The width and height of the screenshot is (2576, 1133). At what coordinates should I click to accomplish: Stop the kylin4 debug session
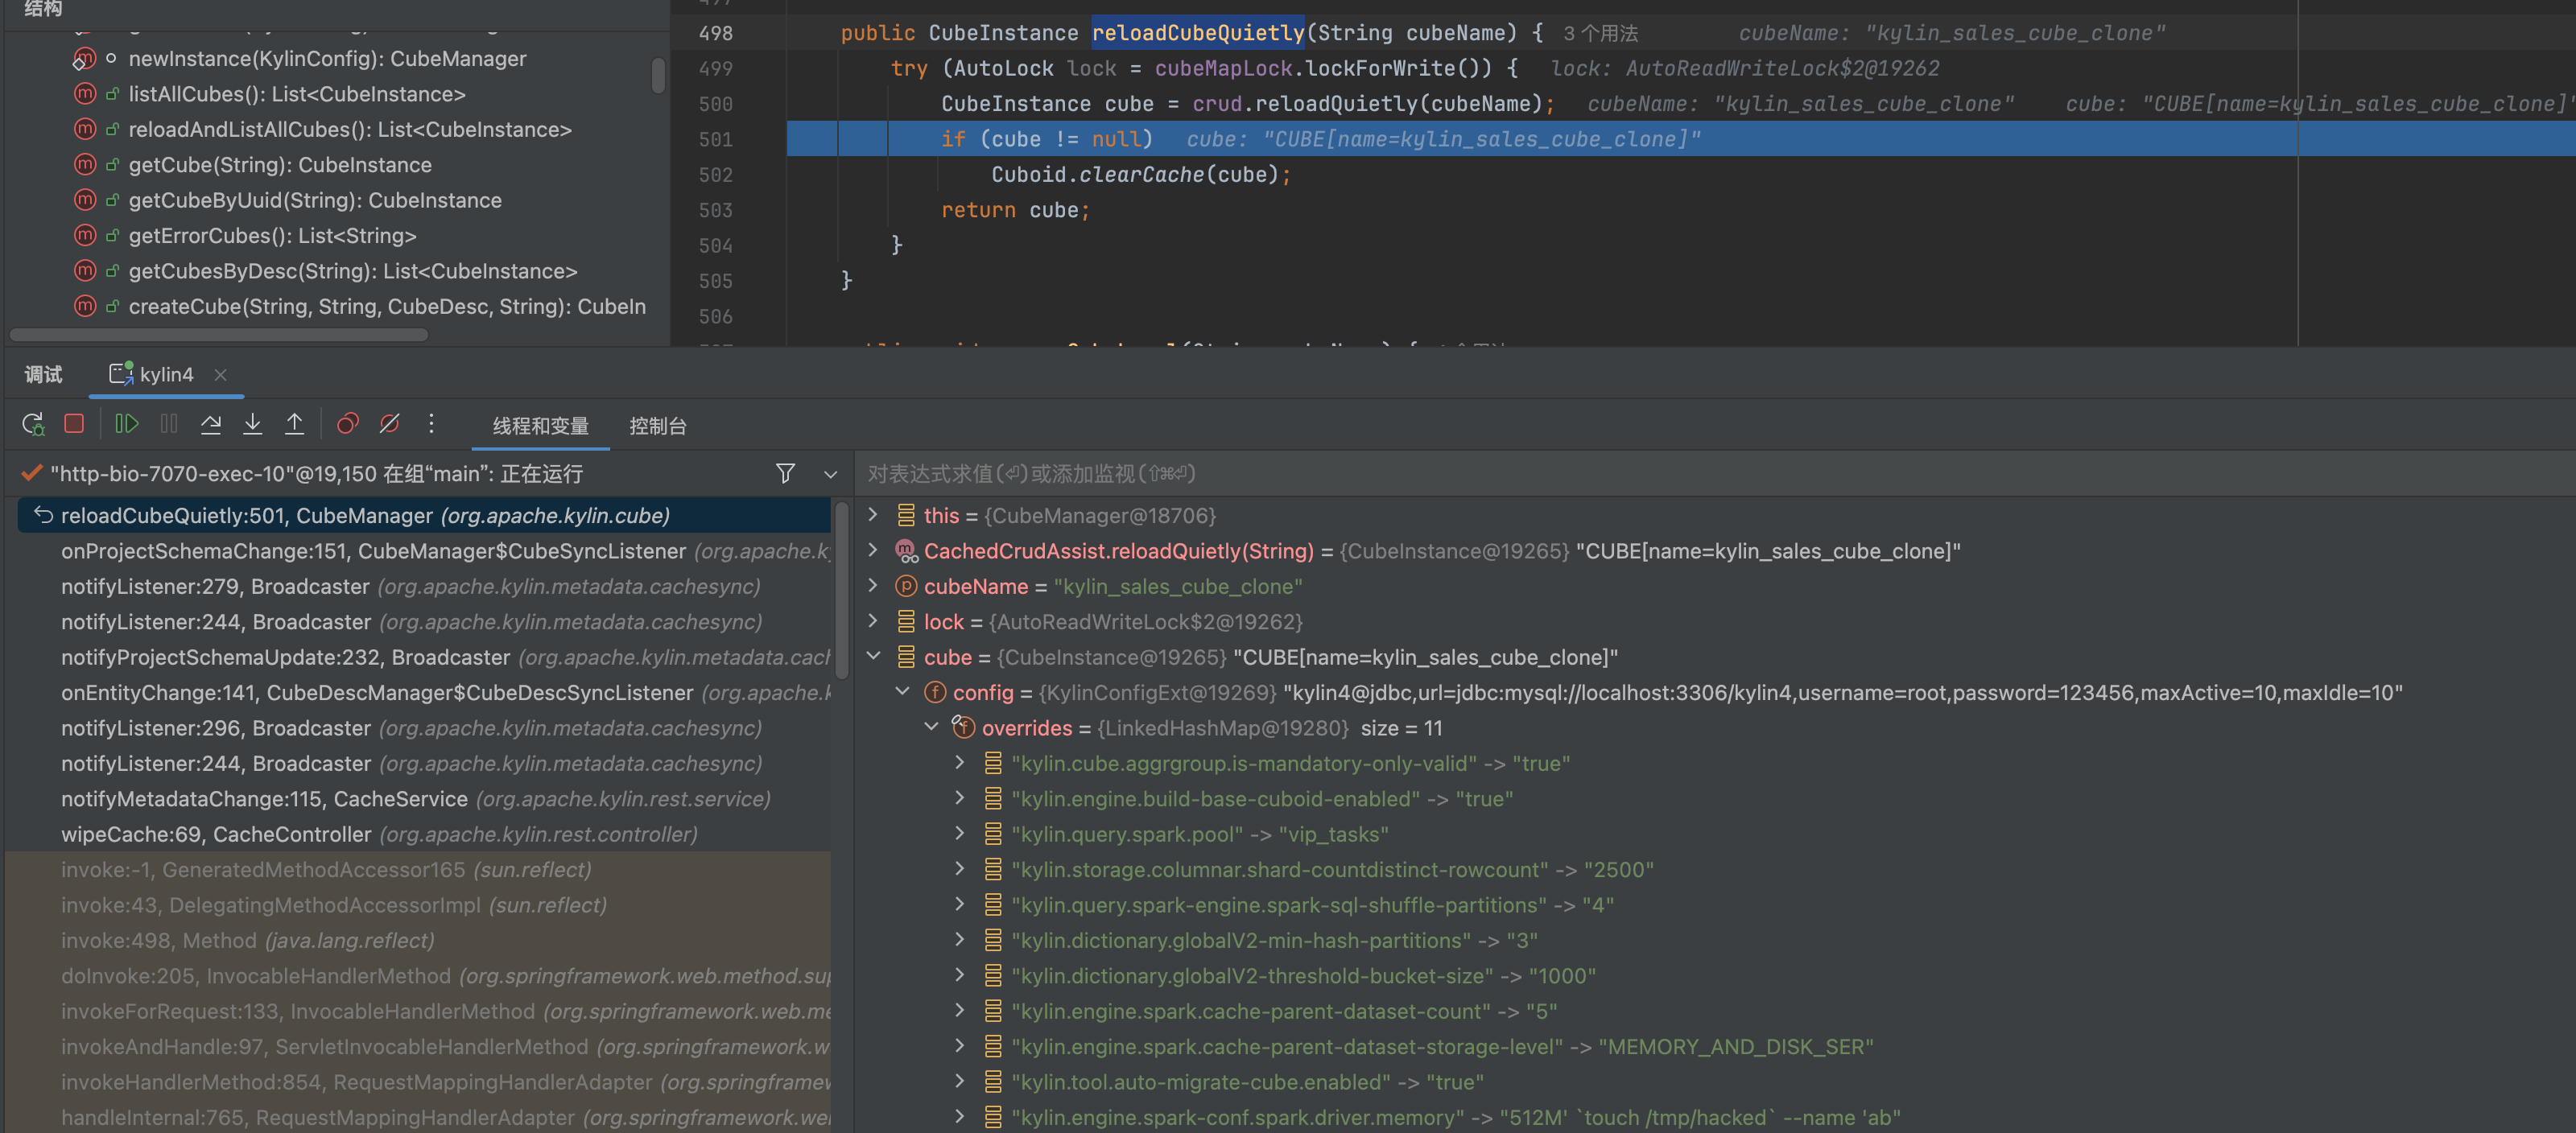tap(74, 424)
